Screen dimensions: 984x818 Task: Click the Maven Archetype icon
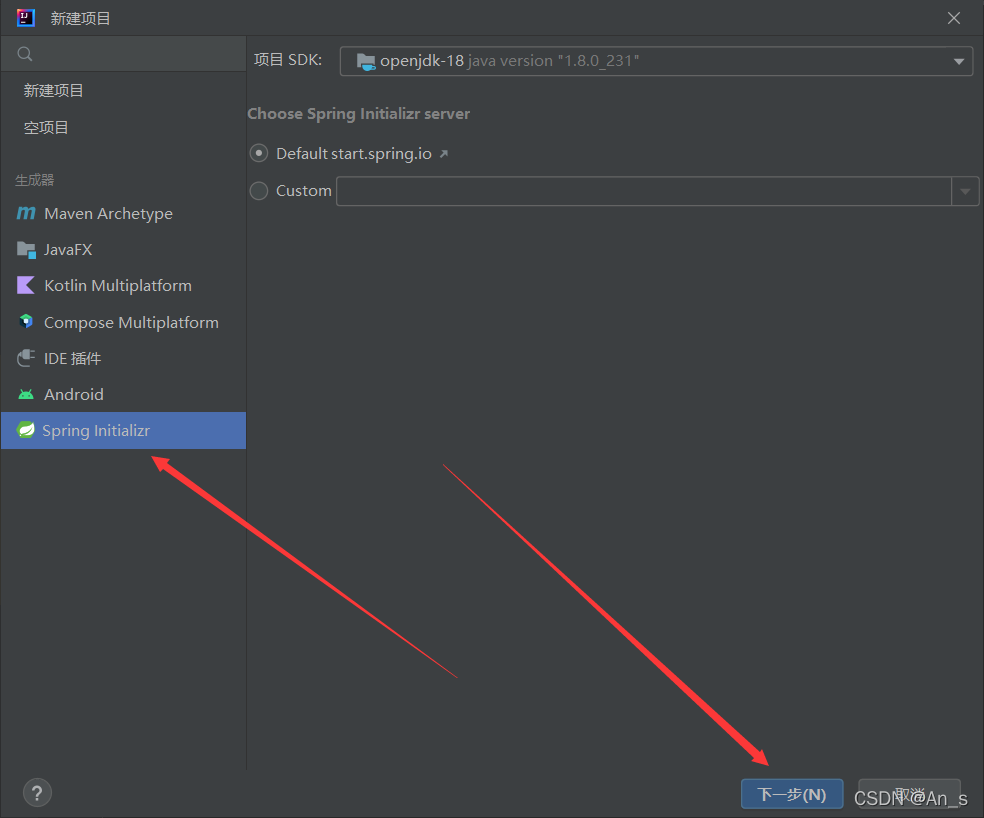click(26, 213)
